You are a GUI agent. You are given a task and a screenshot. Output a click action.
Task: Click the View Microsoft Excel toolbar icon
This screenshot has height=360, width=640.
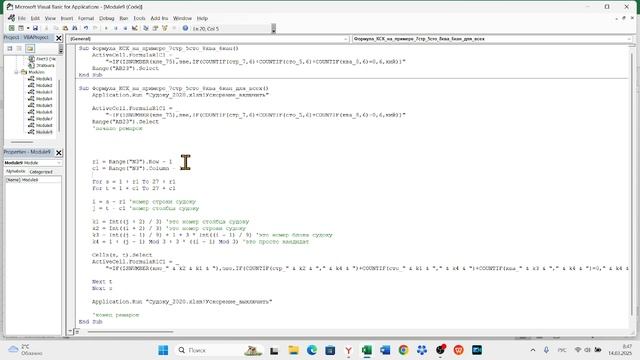coord(11,28)
